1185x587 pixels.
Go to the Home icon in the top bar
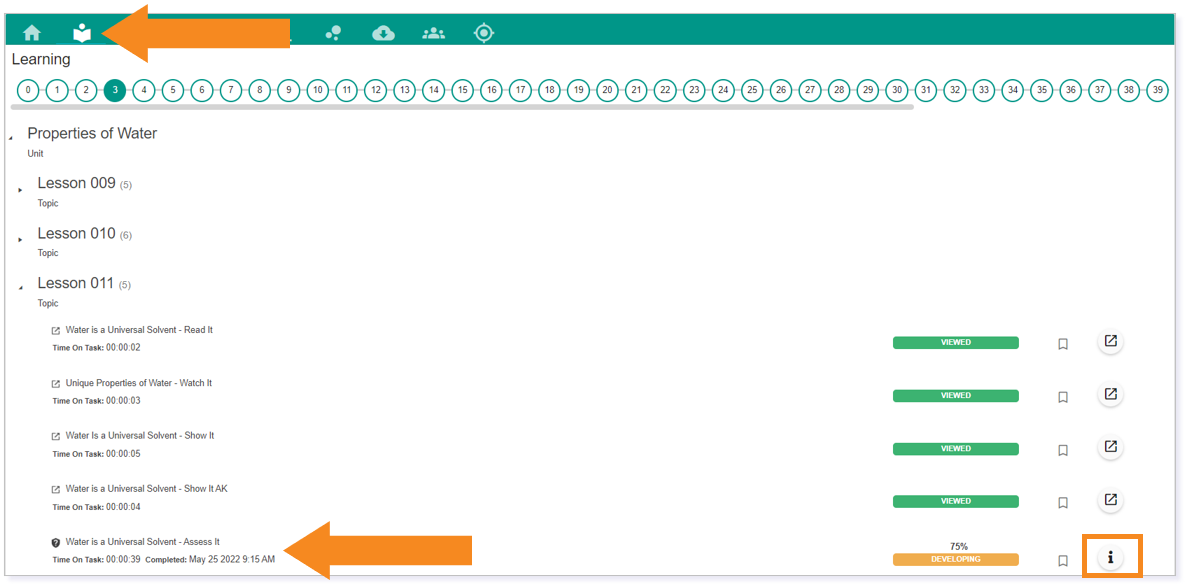tap(32, 33)
